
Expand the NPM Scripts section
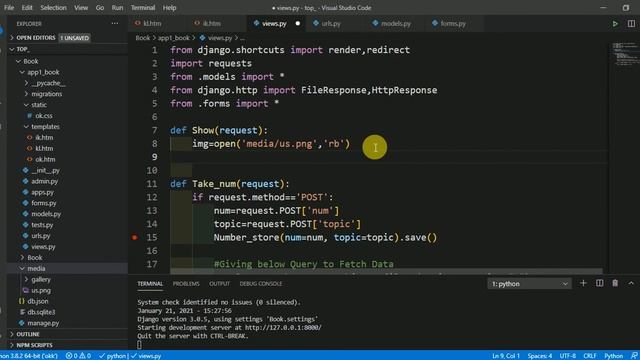coord(34,345)
